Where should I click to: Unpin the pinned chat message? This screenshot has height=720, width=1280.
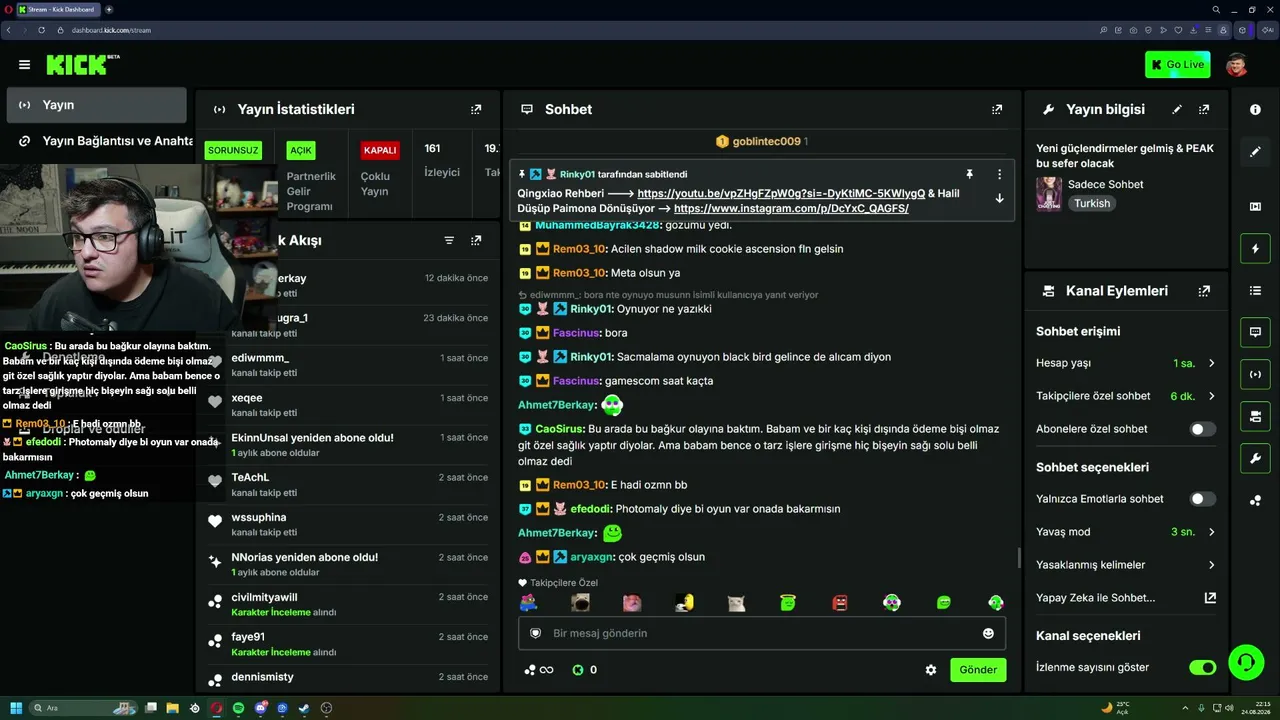pyautogui.click(x=969, y=174)
